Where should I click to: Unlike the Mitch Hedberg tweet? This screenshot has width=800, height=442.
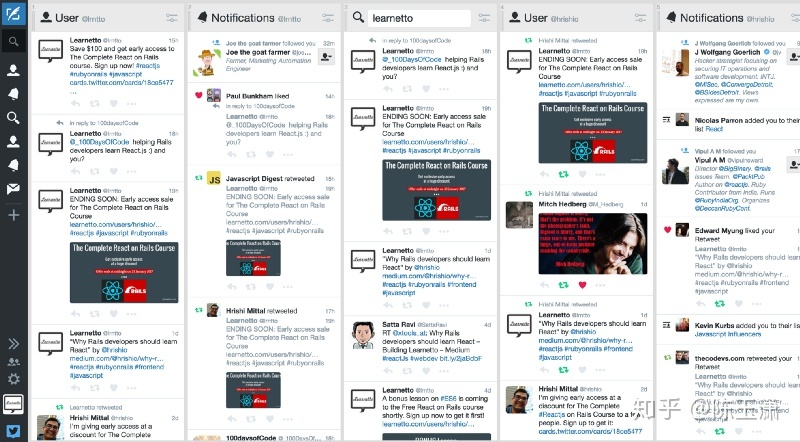point(582,285)
